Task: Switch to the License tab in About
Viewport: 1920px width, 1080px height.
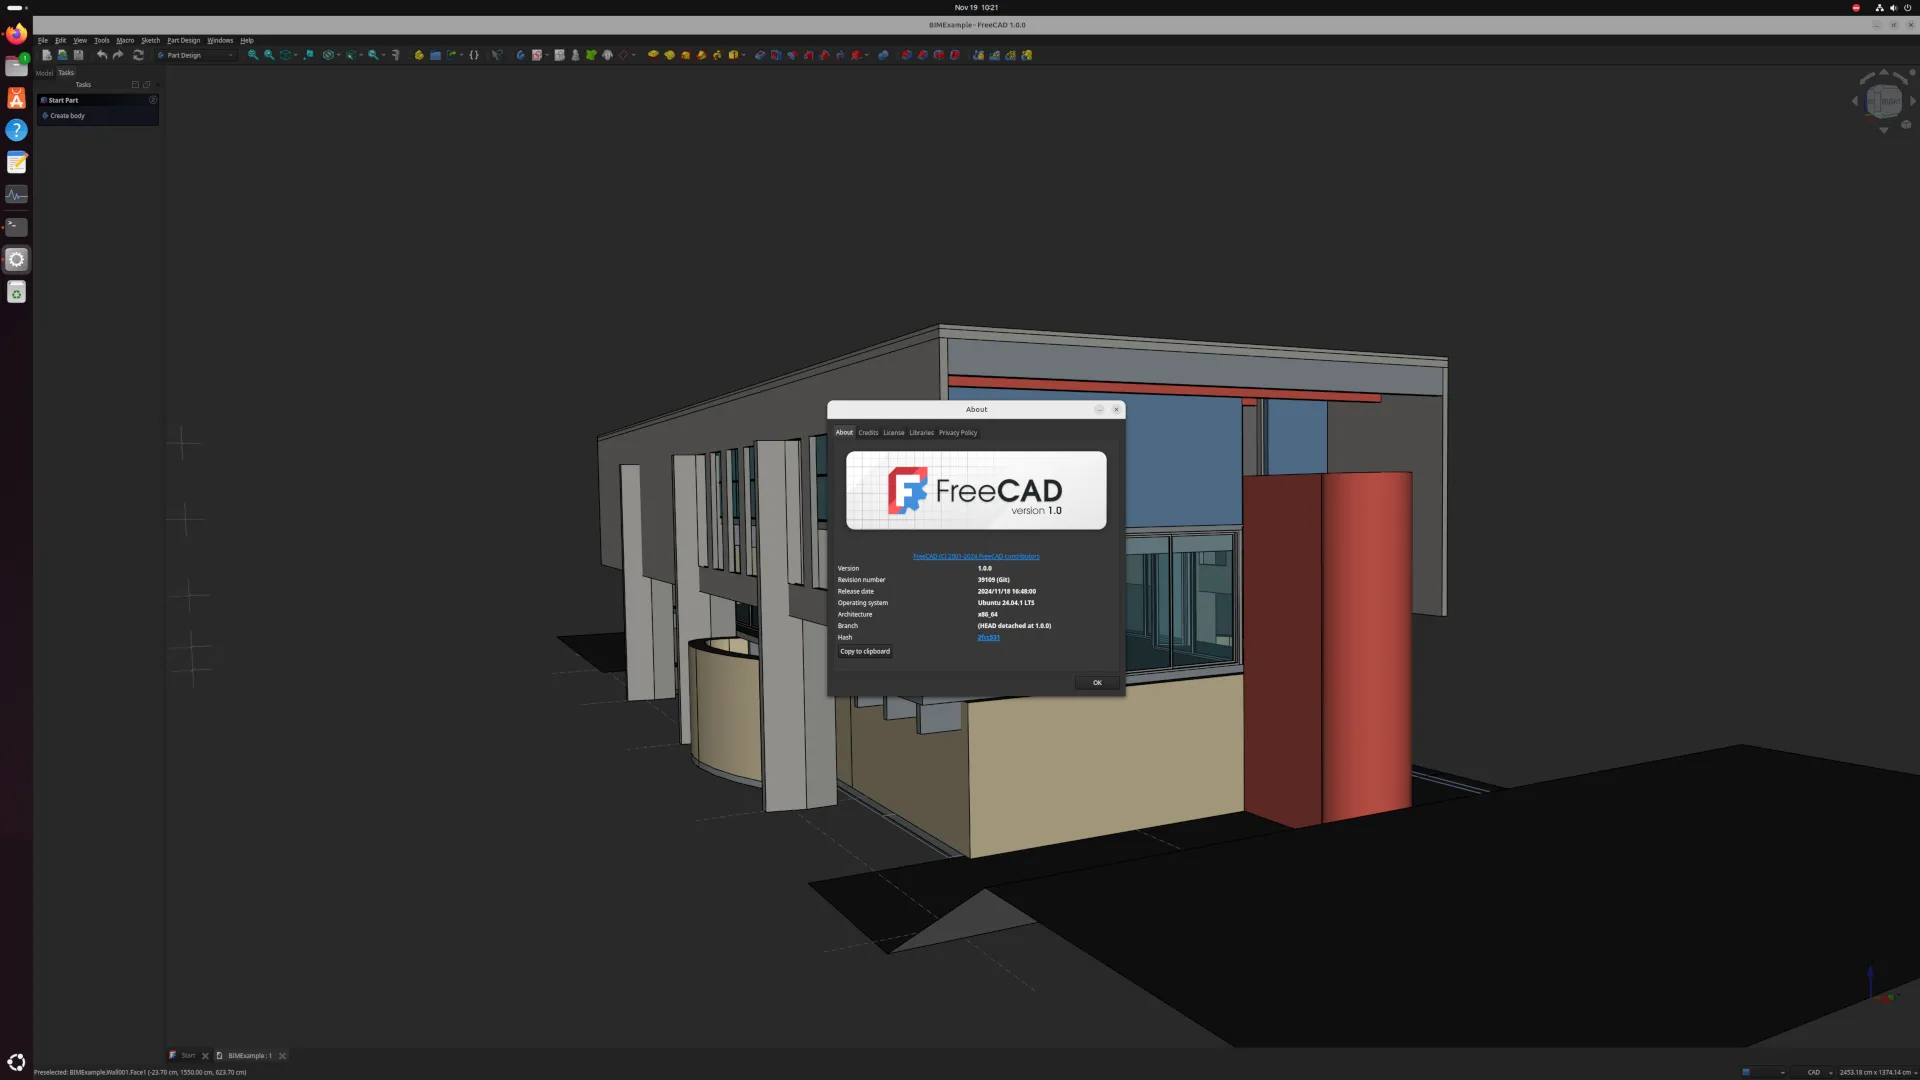Action: pos(894,433)
